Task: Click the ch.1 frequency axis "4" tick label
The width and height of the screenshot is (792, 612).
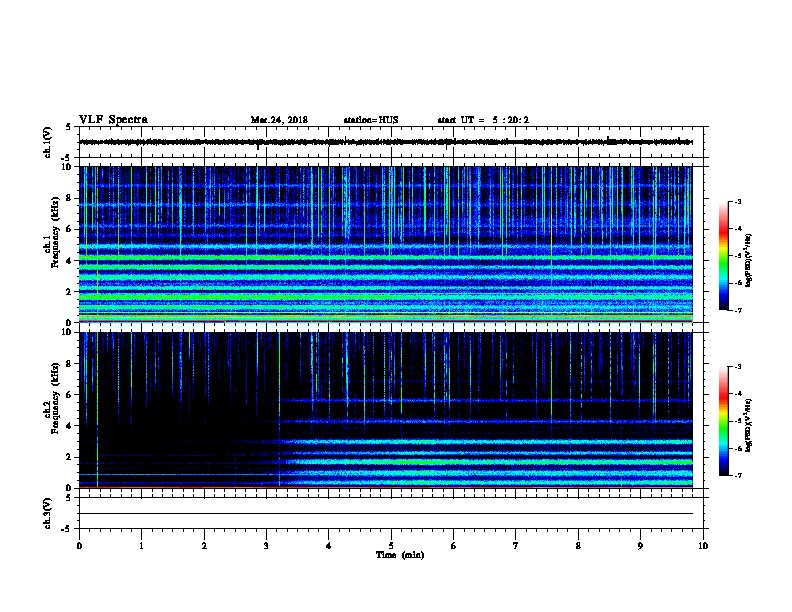Action: point(68,261)
